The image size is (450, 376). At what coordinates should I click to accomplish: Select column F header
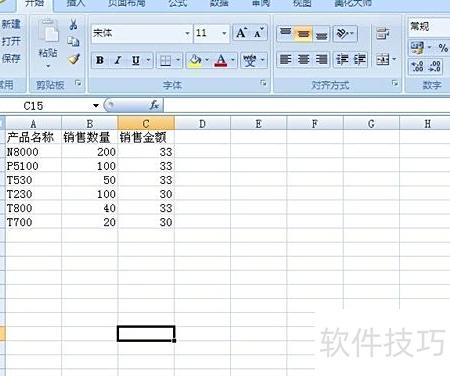click(315, 124)
